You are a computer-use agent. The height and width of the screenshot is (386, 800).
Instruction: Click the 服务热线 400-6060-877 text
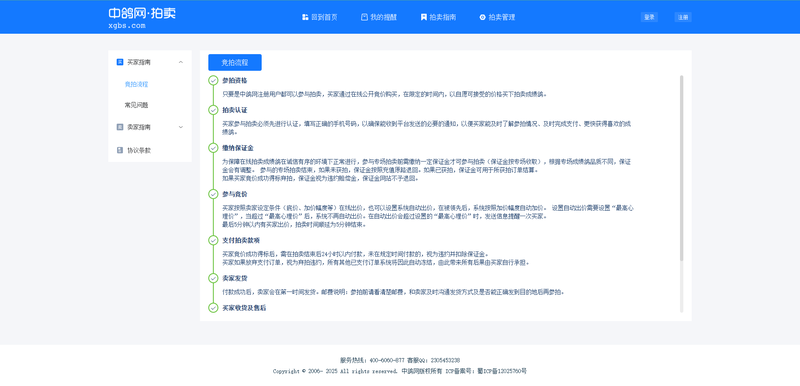372,360
